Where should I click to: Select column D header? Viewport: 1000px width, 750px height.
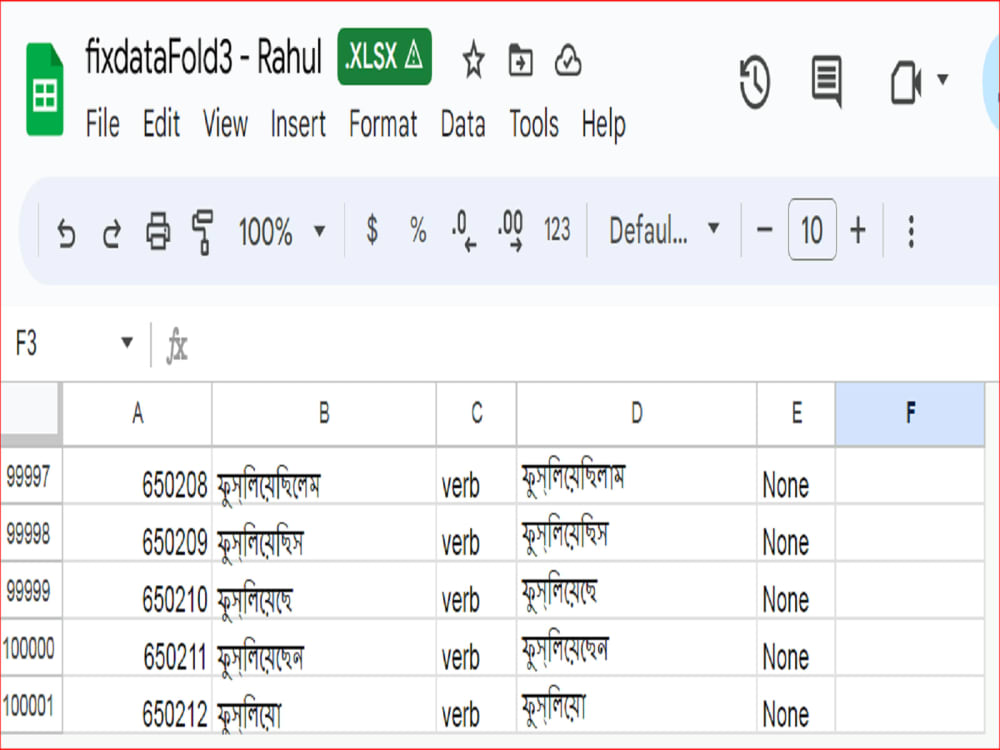[636, 414]
